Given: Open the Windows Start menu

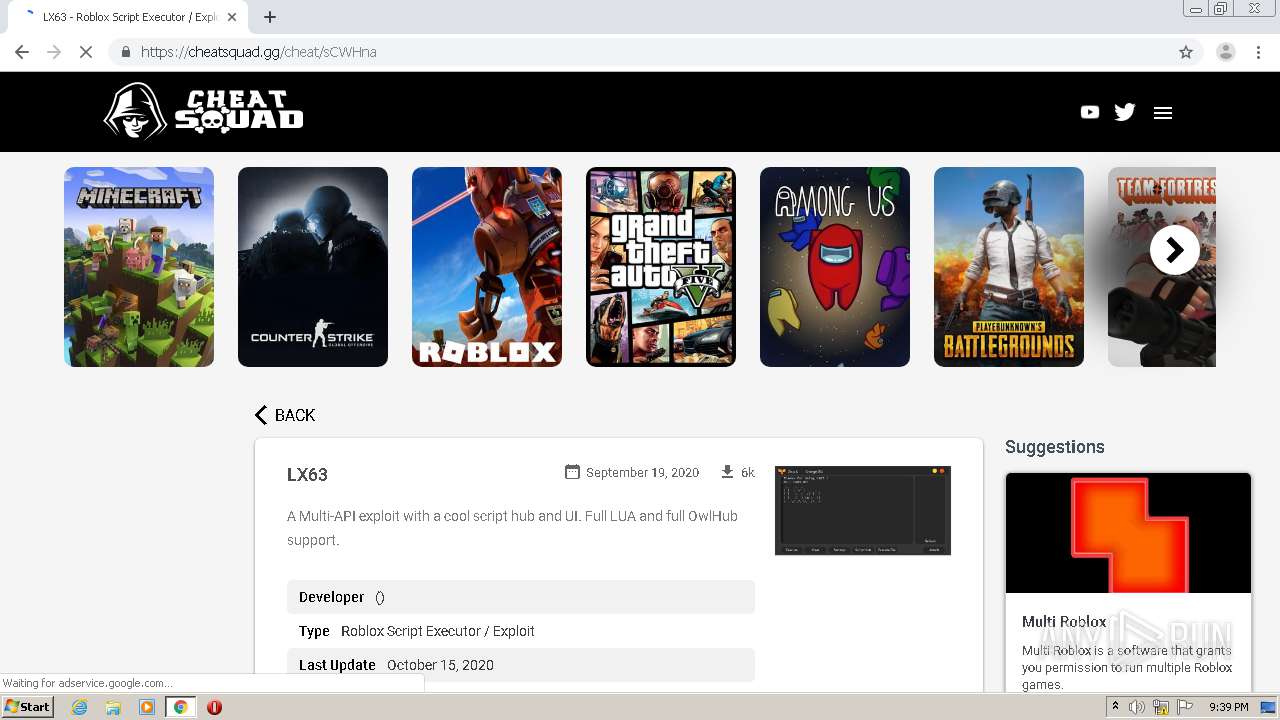Looking at the screenshot, I should point(28,707).
